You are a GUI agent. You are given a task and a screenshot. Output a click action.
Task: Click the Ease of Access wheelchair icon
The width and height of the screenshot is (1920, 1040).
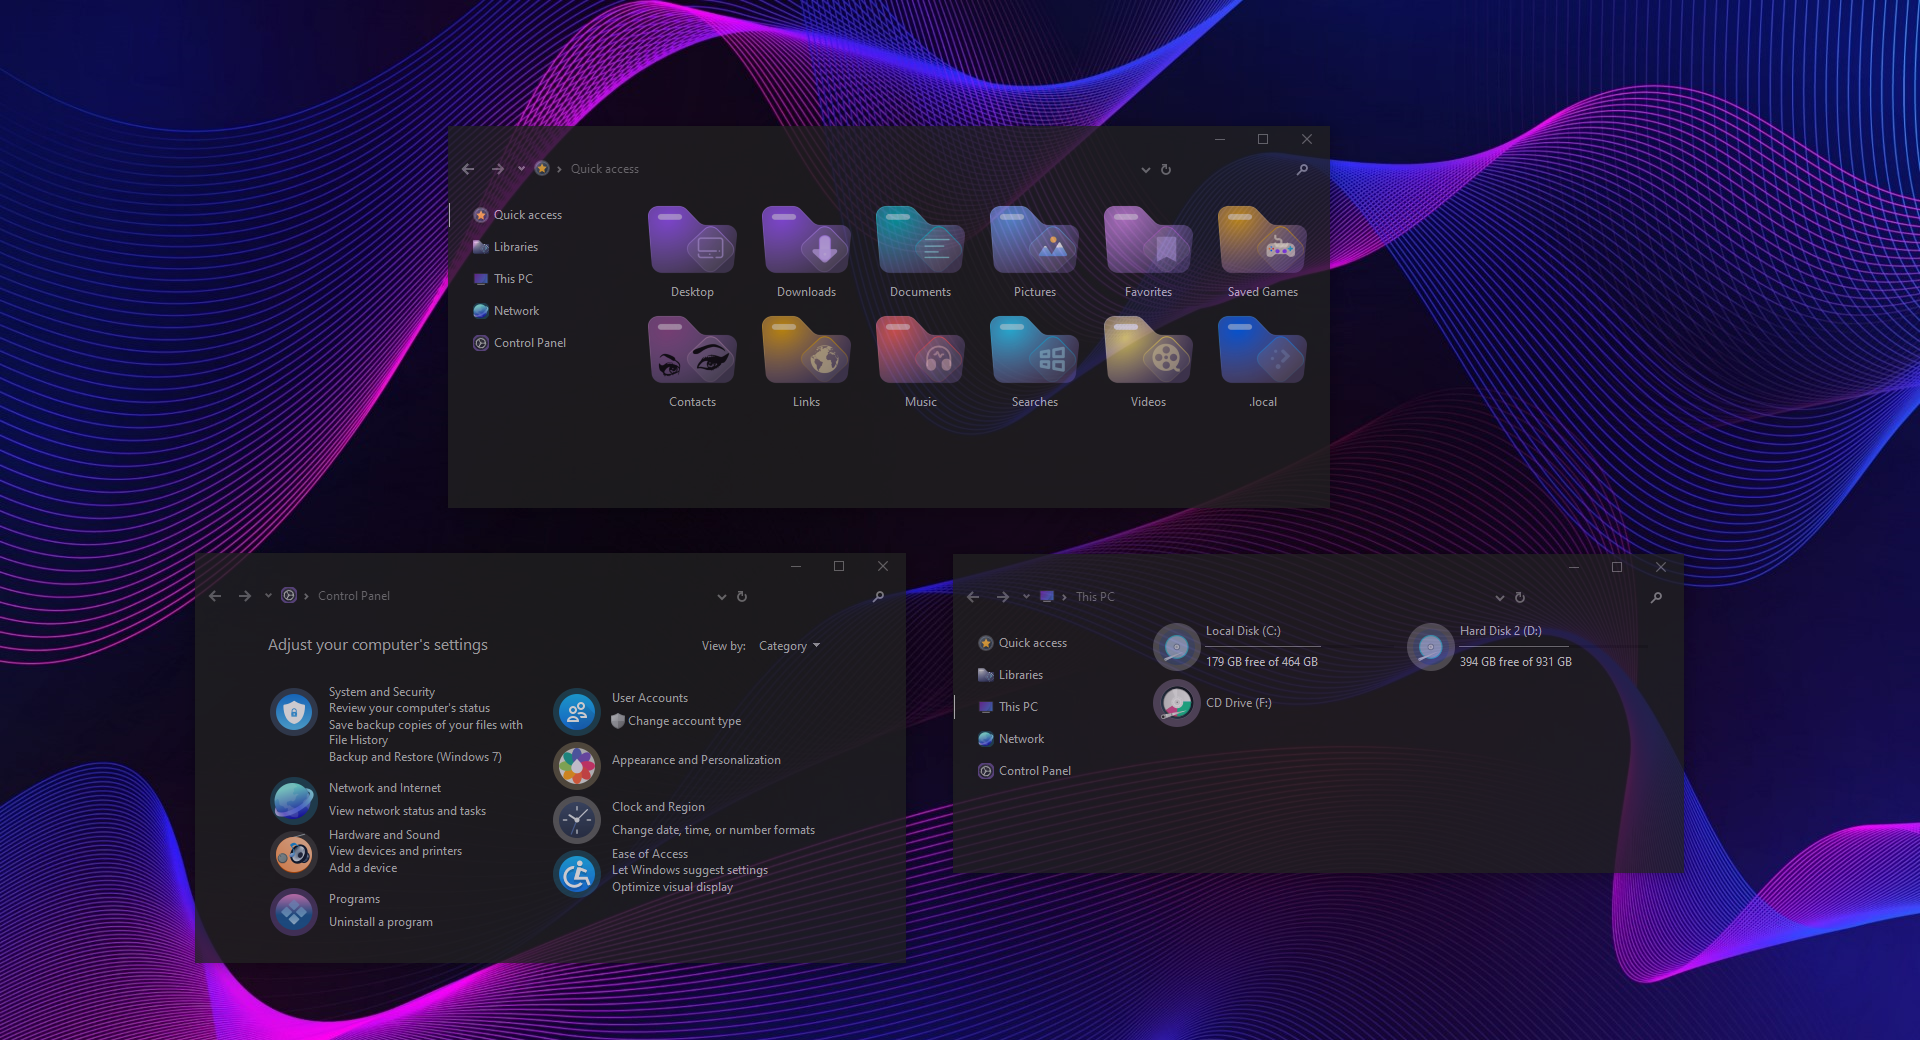point(577,874)
